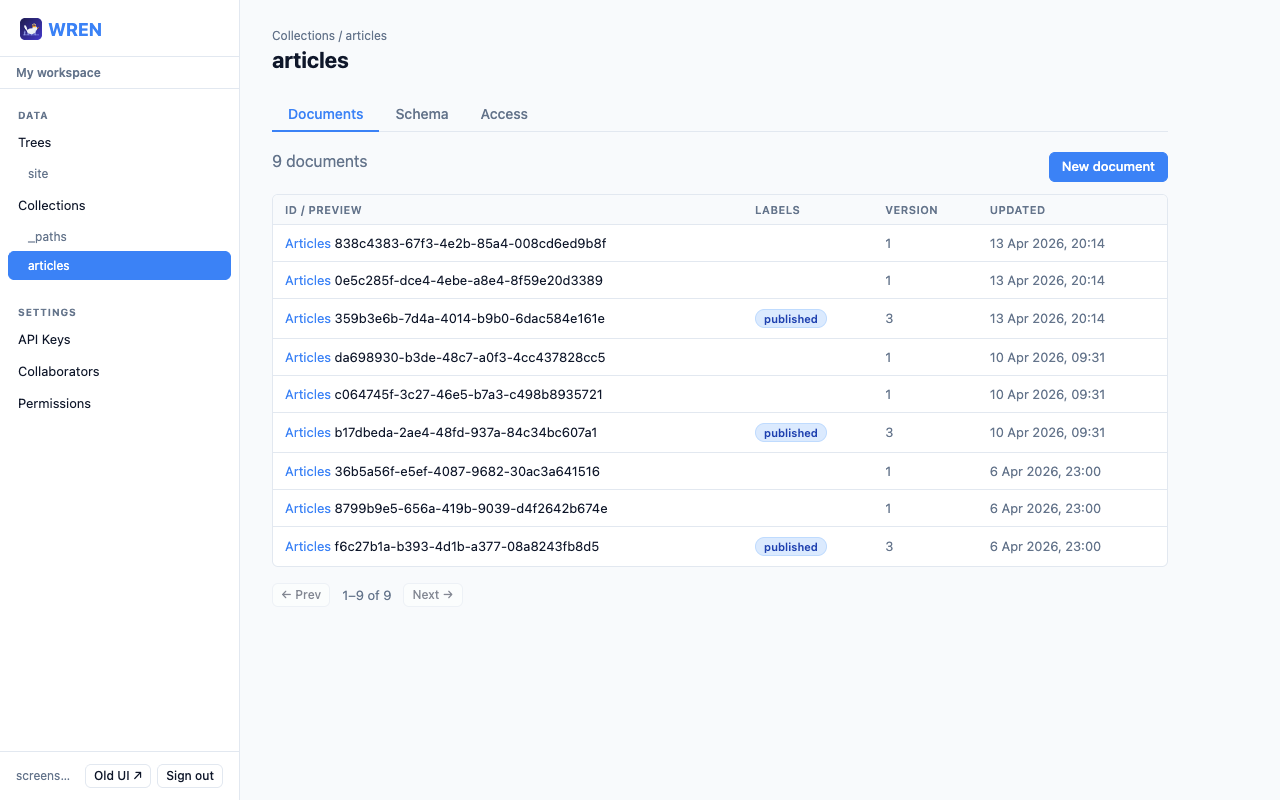Click the Prev page arrow button
1280x800 pixels.
[301, 595]
